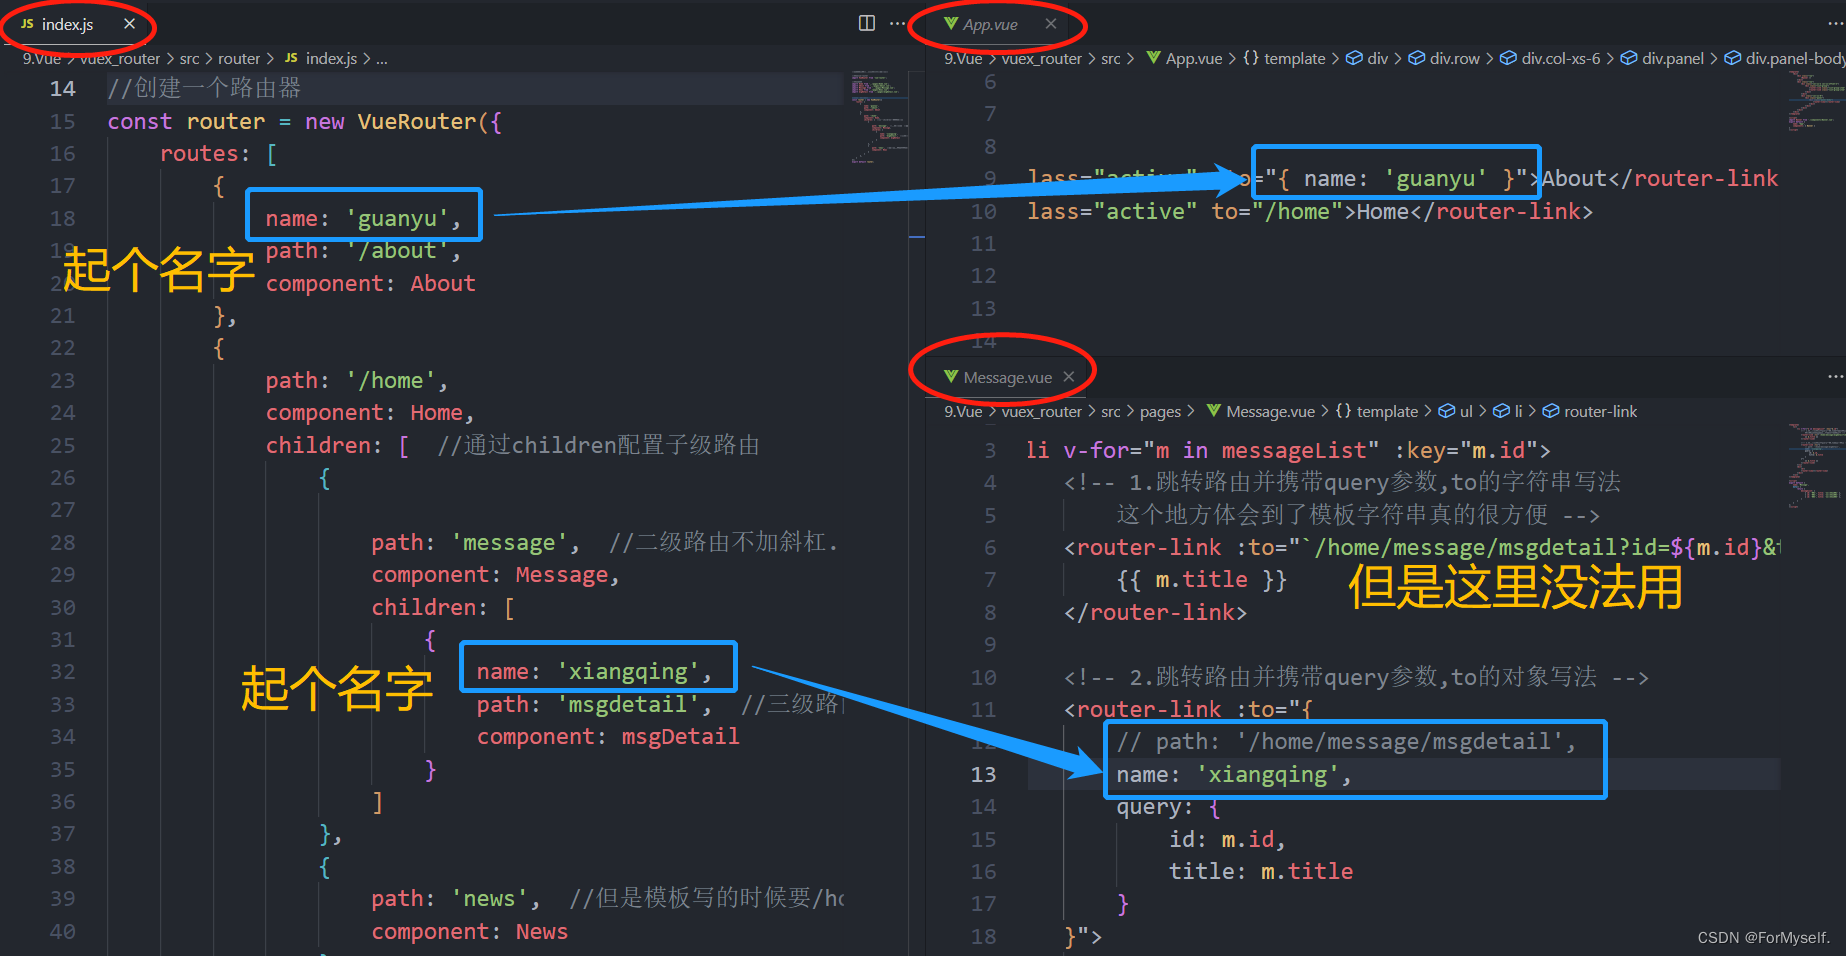Click the Vue icon on App.vue tab

(x=951, y=24)
